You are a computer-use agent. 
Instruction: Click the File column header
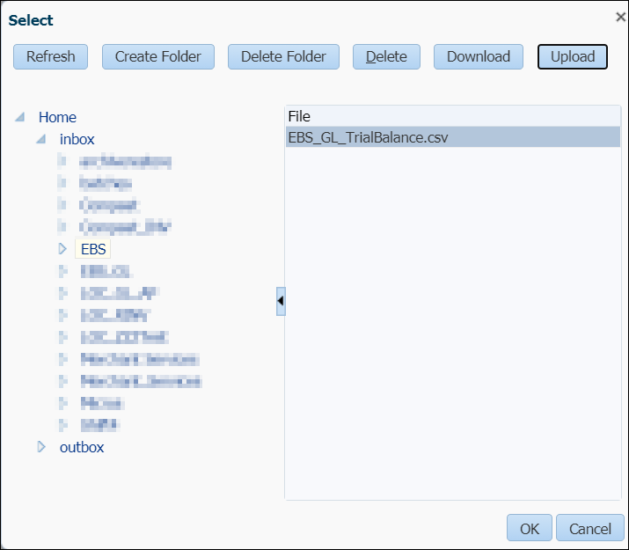pos(450,117)
